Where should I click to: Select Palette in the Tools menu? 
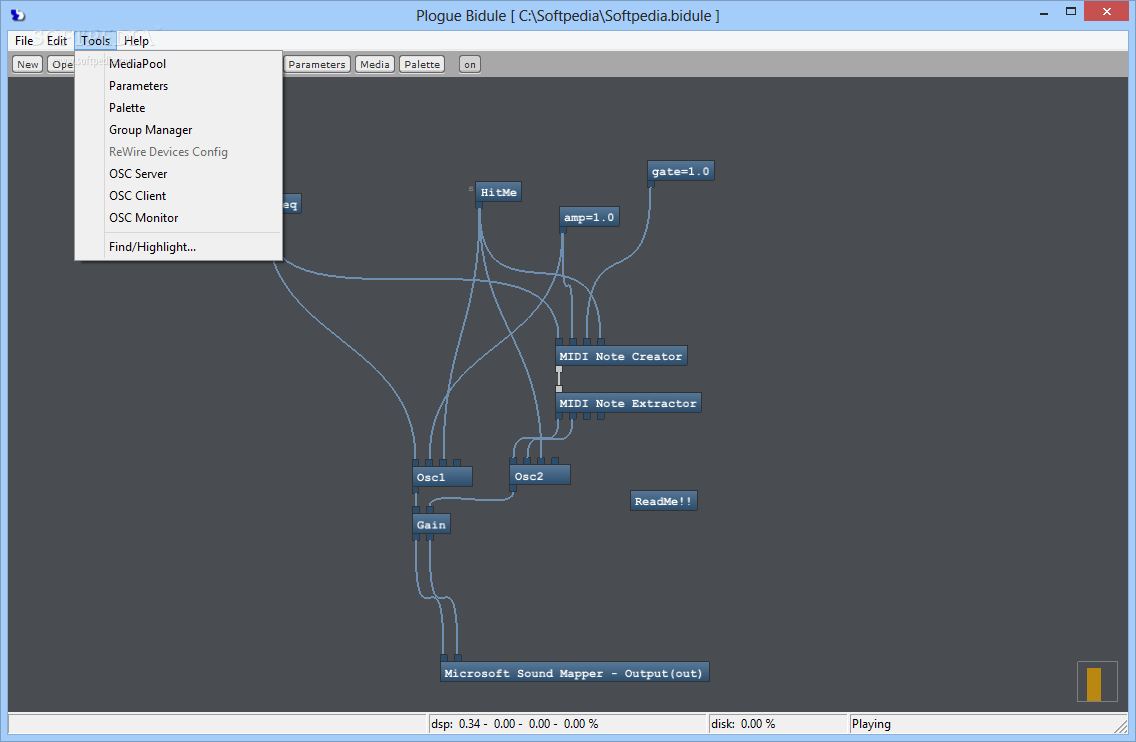pyautogui.click(x=178, y=108)
